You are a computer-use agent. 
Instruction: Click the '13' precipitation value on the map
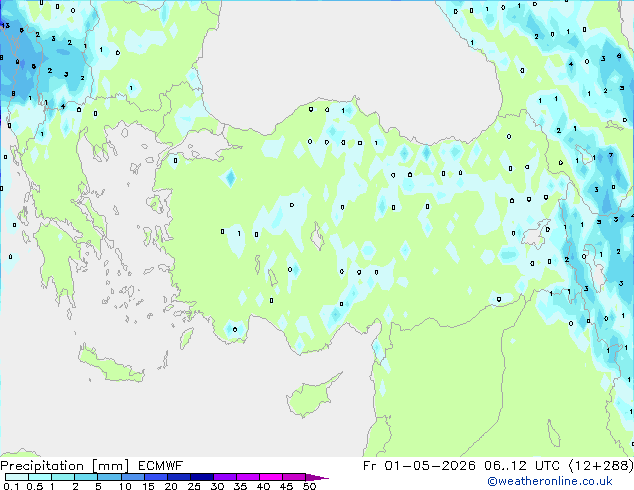pyautogui.click(x=5, y=25)
